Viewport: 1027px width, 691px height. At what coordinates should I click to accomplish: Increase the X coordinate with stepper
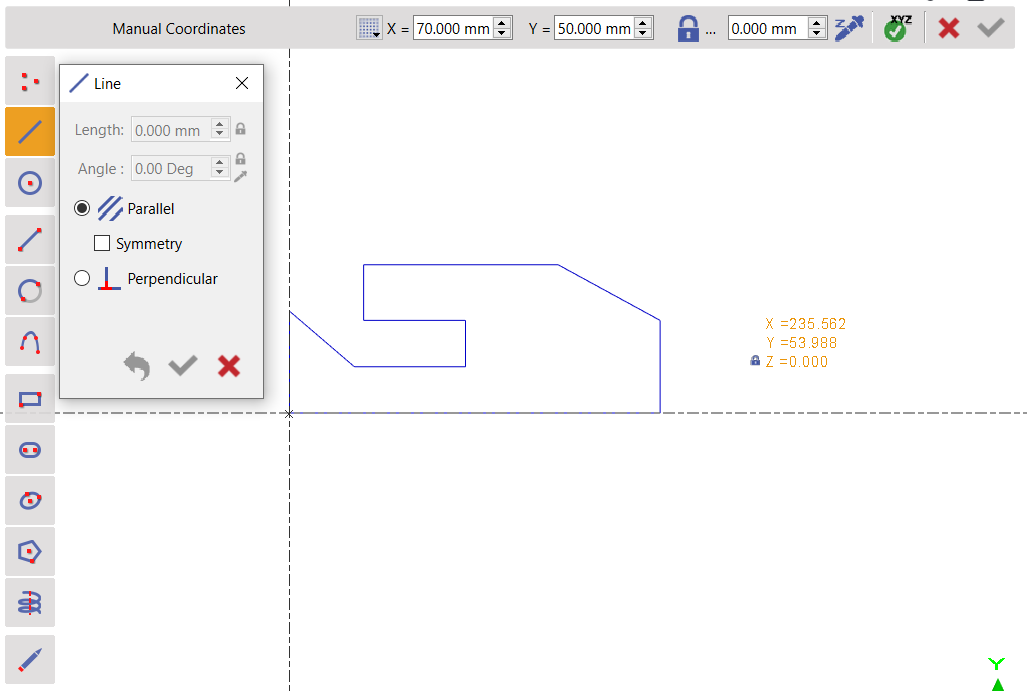point(502,24)
